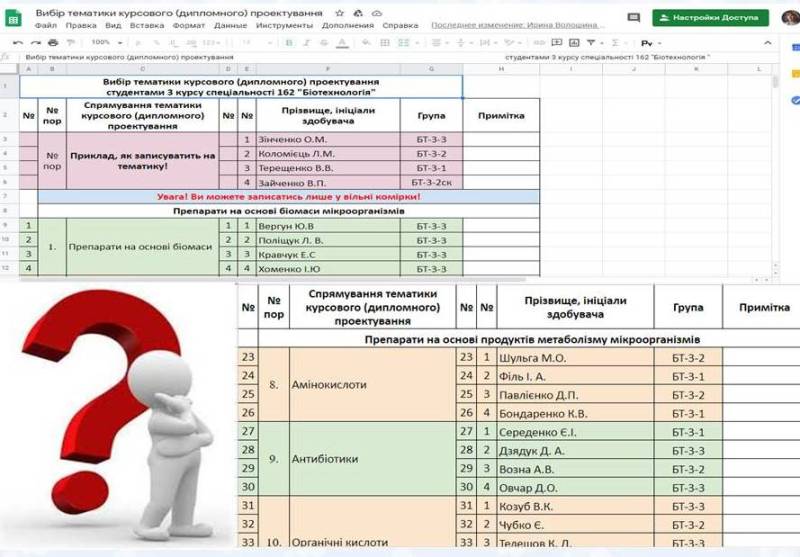Select the Примітка header cell
Screen dimensions: 800x557
501,116
